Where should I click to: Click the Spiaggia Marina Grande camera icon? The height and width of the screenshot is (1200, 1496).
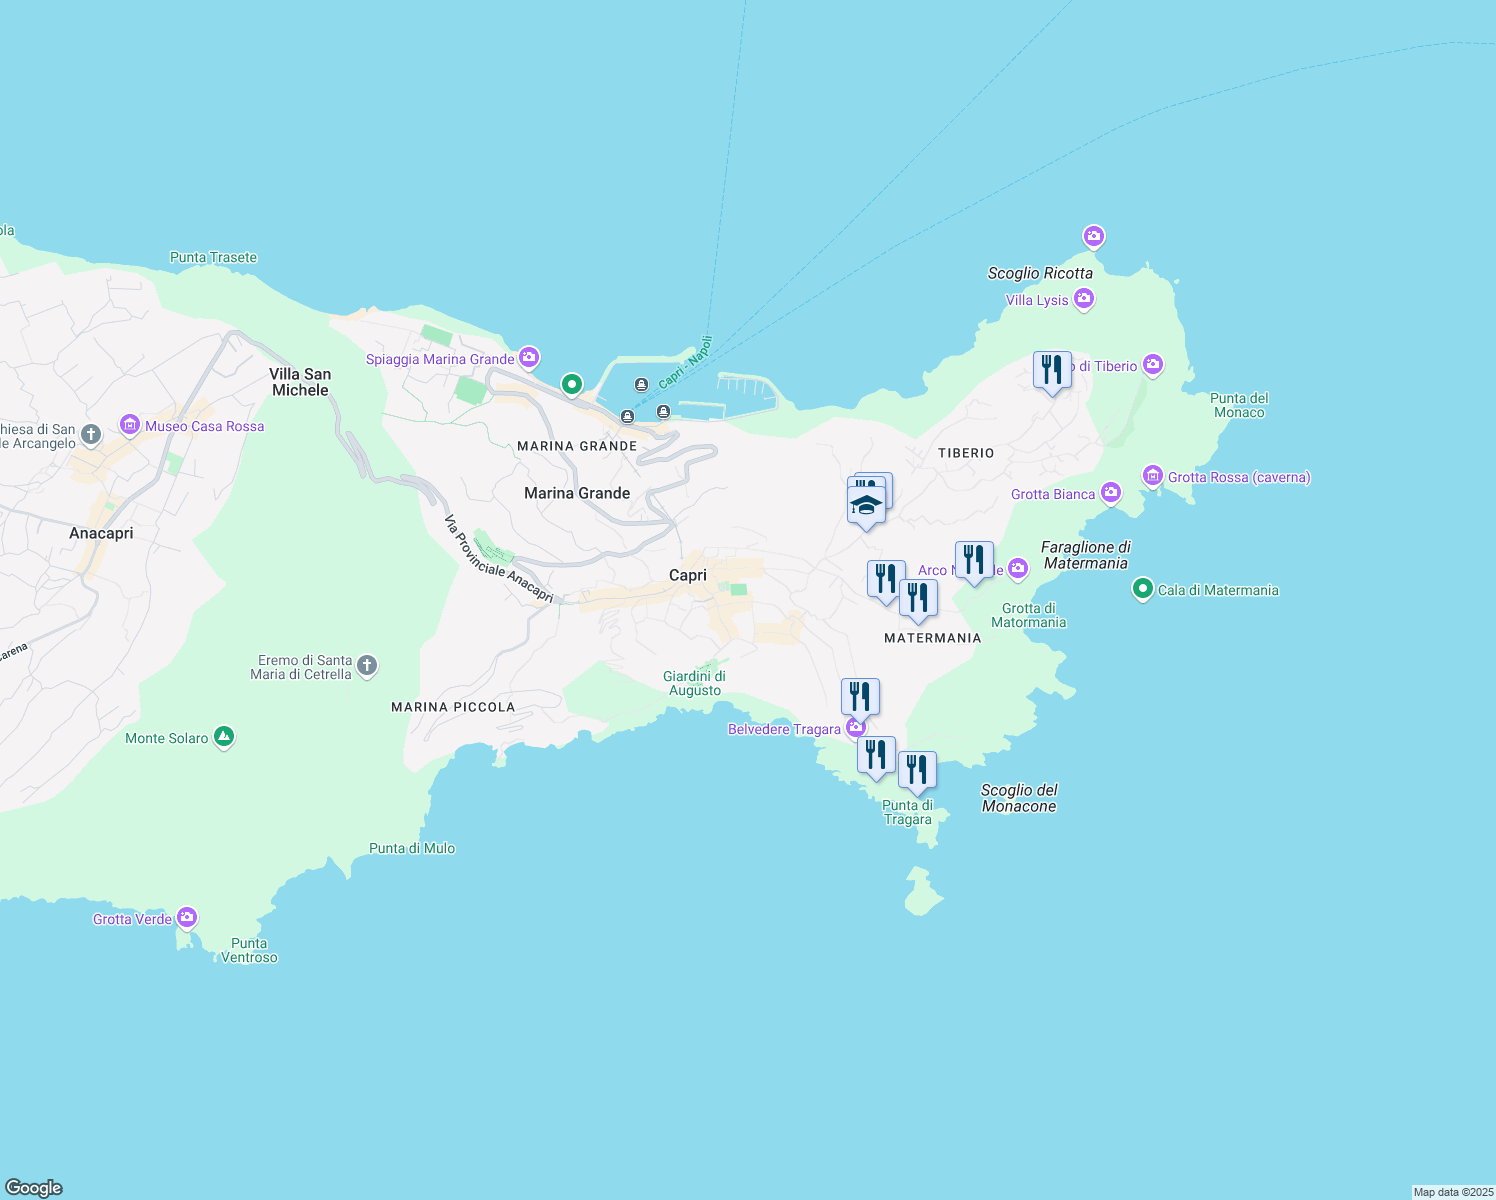click(x=529, y=358)
